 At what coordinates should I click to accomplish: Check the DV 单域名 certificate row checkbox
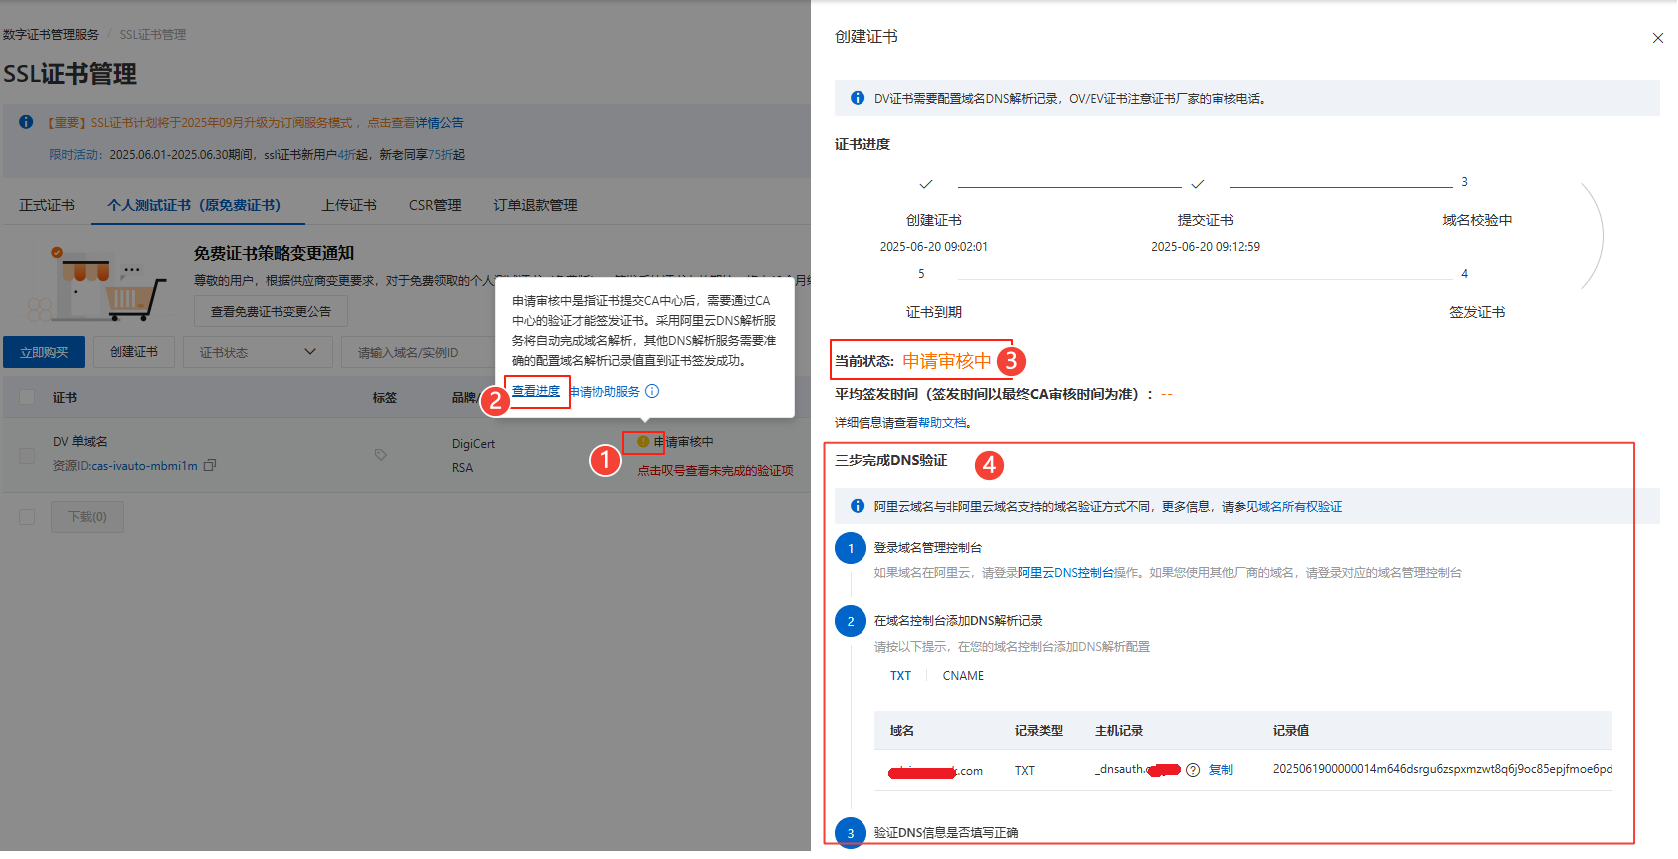click(x=27, y=456)
